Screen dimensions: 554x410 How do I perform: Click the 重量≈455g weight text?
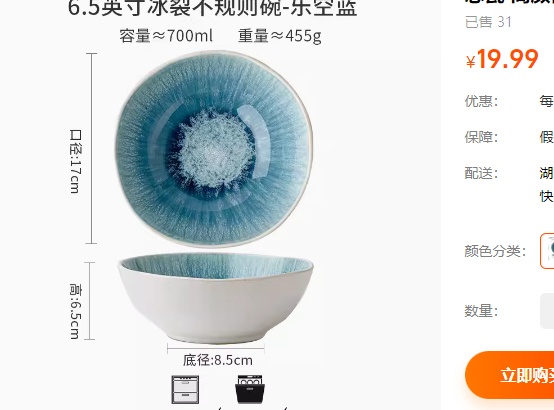[279, 36]
